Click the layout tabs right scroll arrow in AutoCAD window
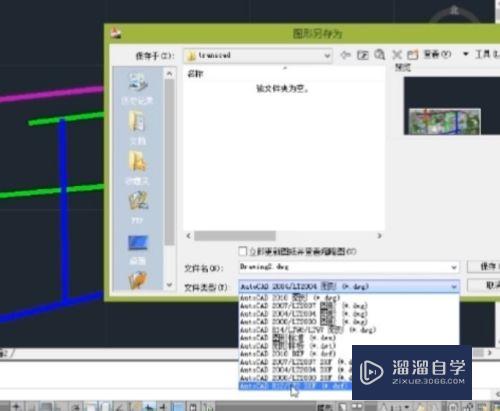Viewport: 500px width, 411px height. point(489,352)
